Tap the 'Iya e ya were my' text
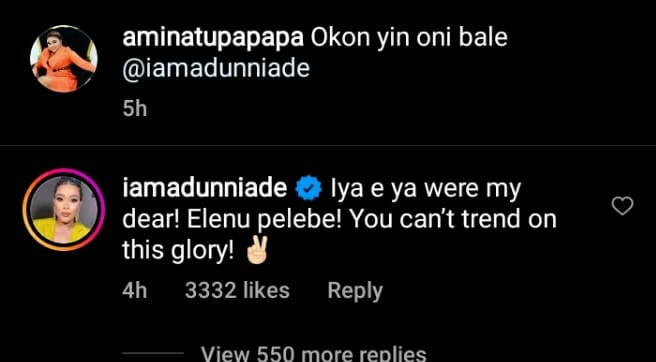The image size is (656, 362). 425,190
